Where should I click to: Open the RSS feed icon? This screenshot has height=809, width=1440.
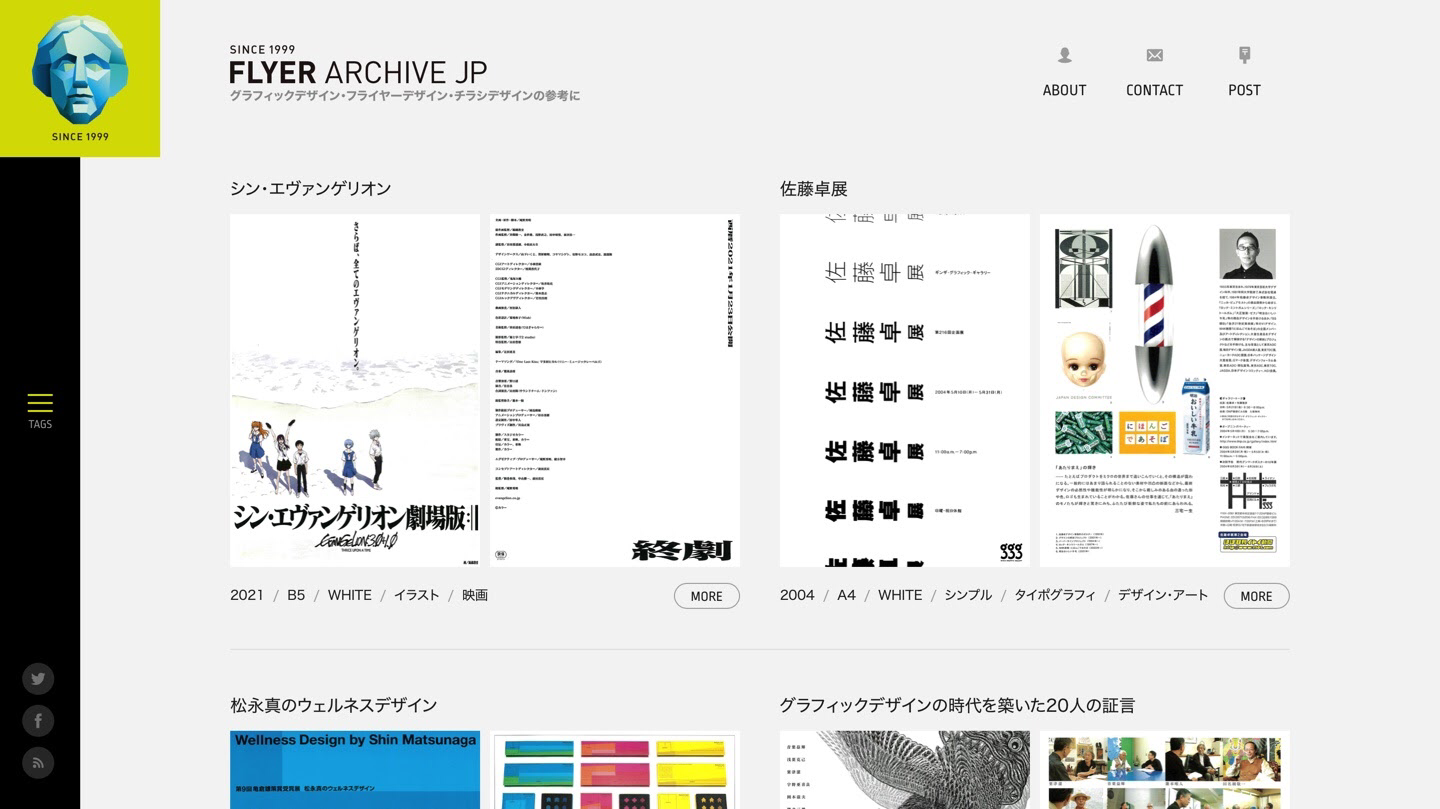(x=38, y=763)
